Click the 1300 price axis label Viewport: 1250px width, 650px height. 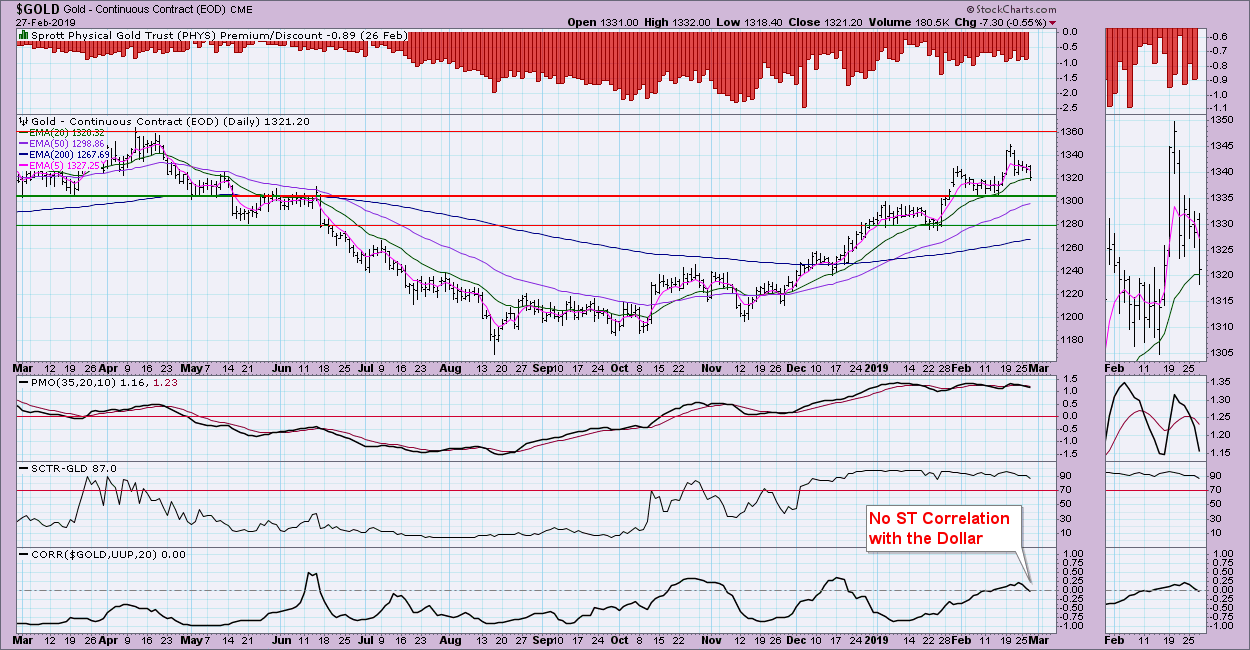[1073, 201]
